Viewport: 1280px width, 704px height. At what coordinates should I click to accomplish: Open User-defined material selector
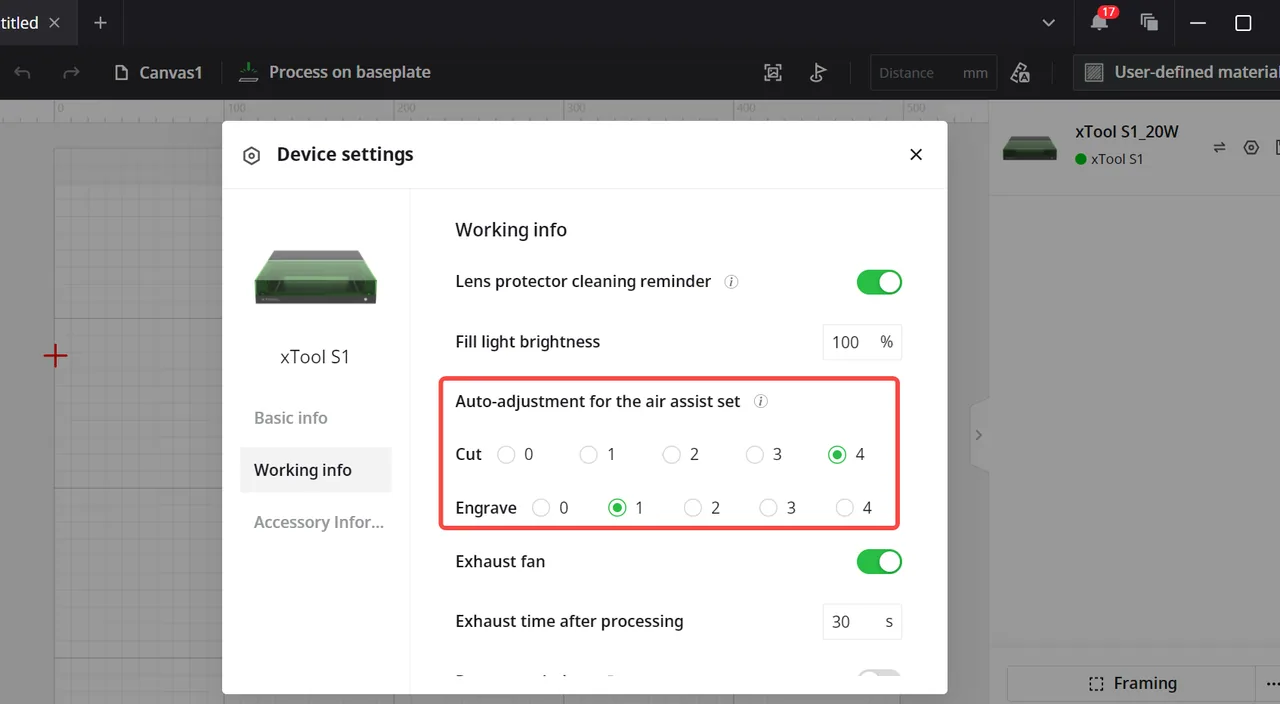tap(1177, 72)
